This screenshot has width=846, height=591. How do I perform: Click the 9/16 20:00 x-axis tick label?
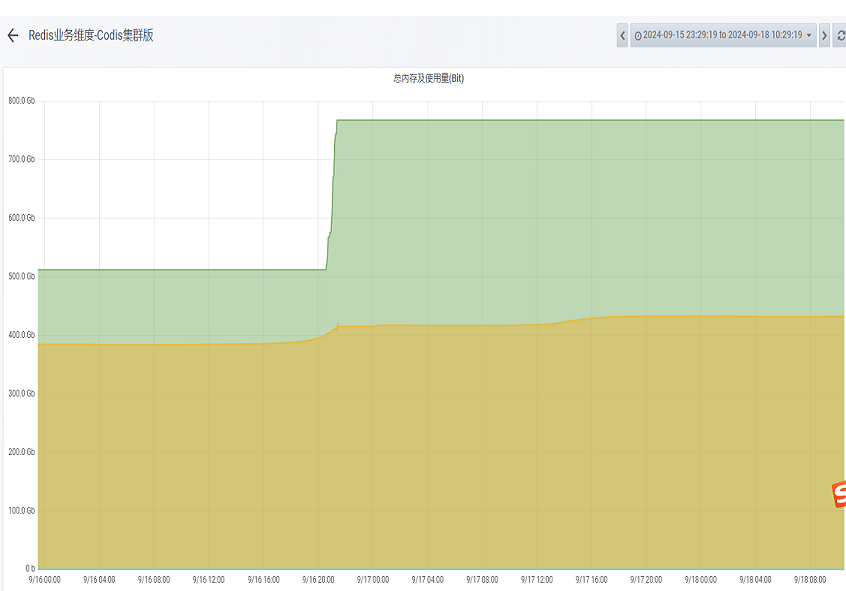318,579
